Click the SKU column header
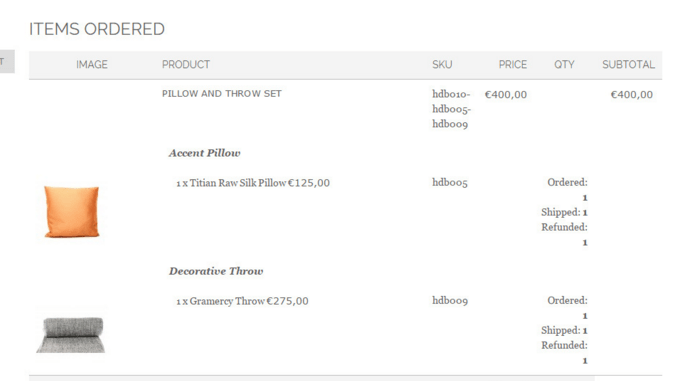679x381 pixels. pos(442,65)
